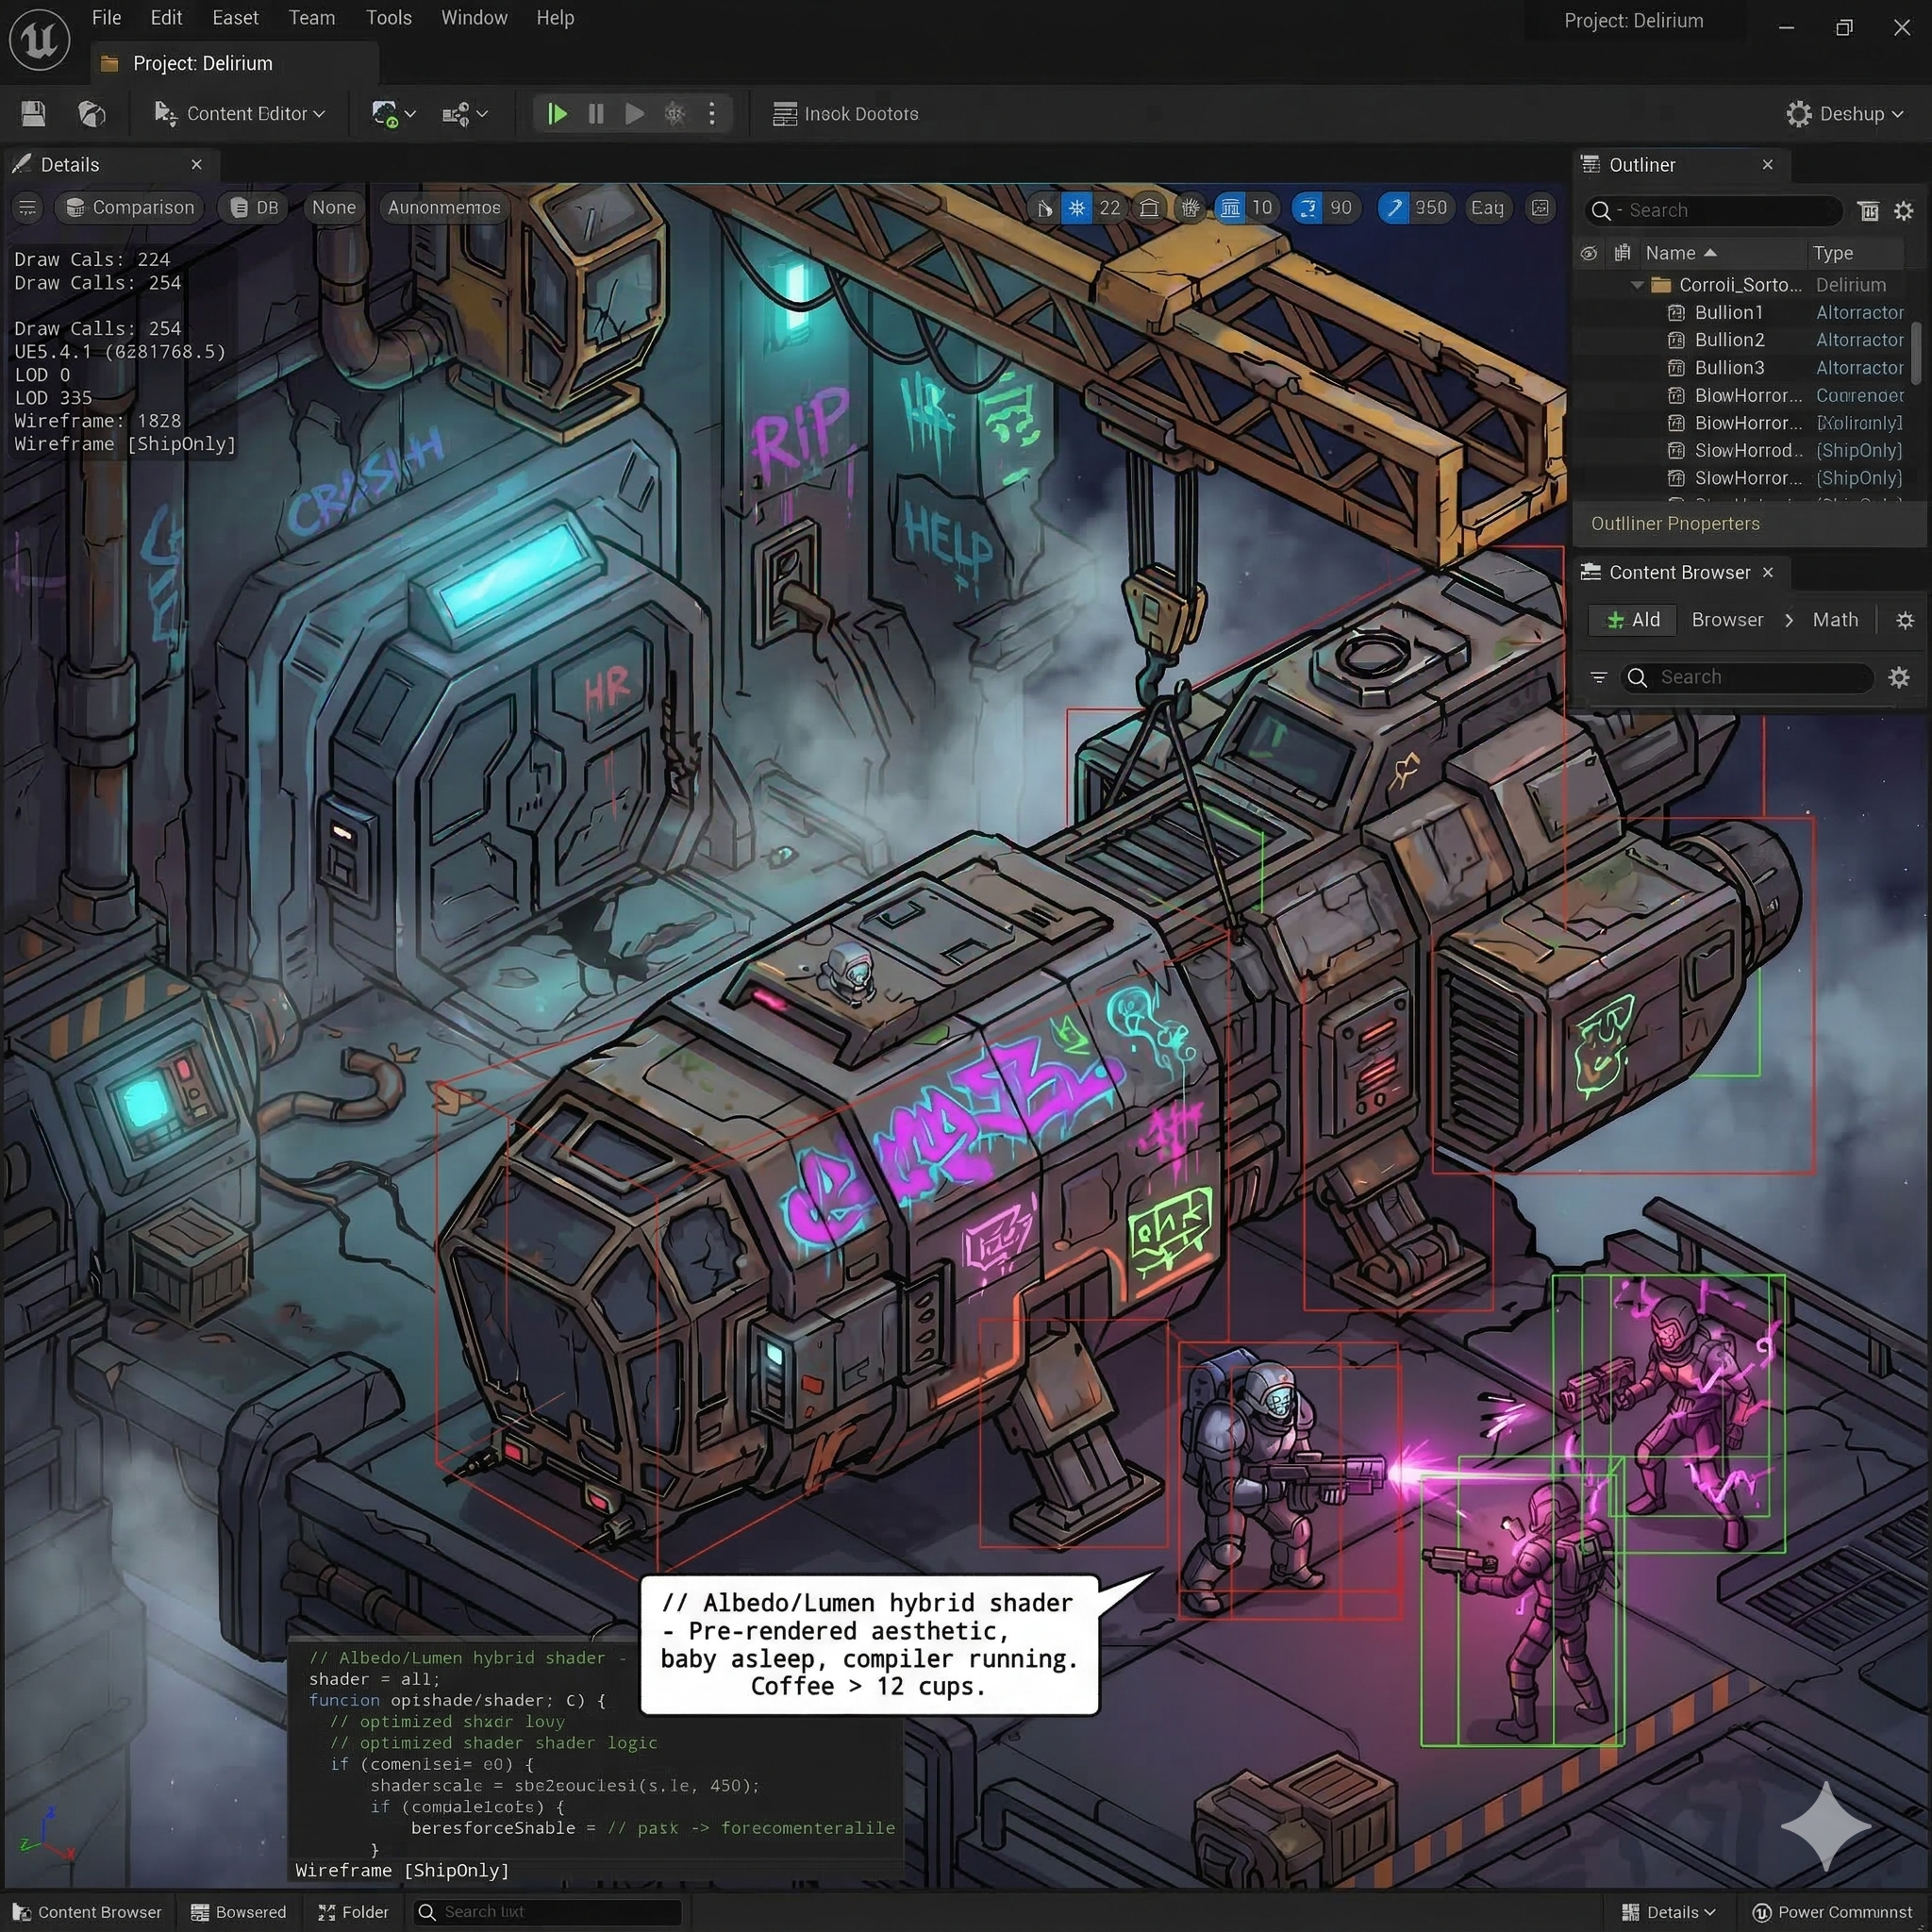Toggle visibility of the Bullion1 actor
The height and width of the screenshot is (1932, 1932).
point(1589,312)
